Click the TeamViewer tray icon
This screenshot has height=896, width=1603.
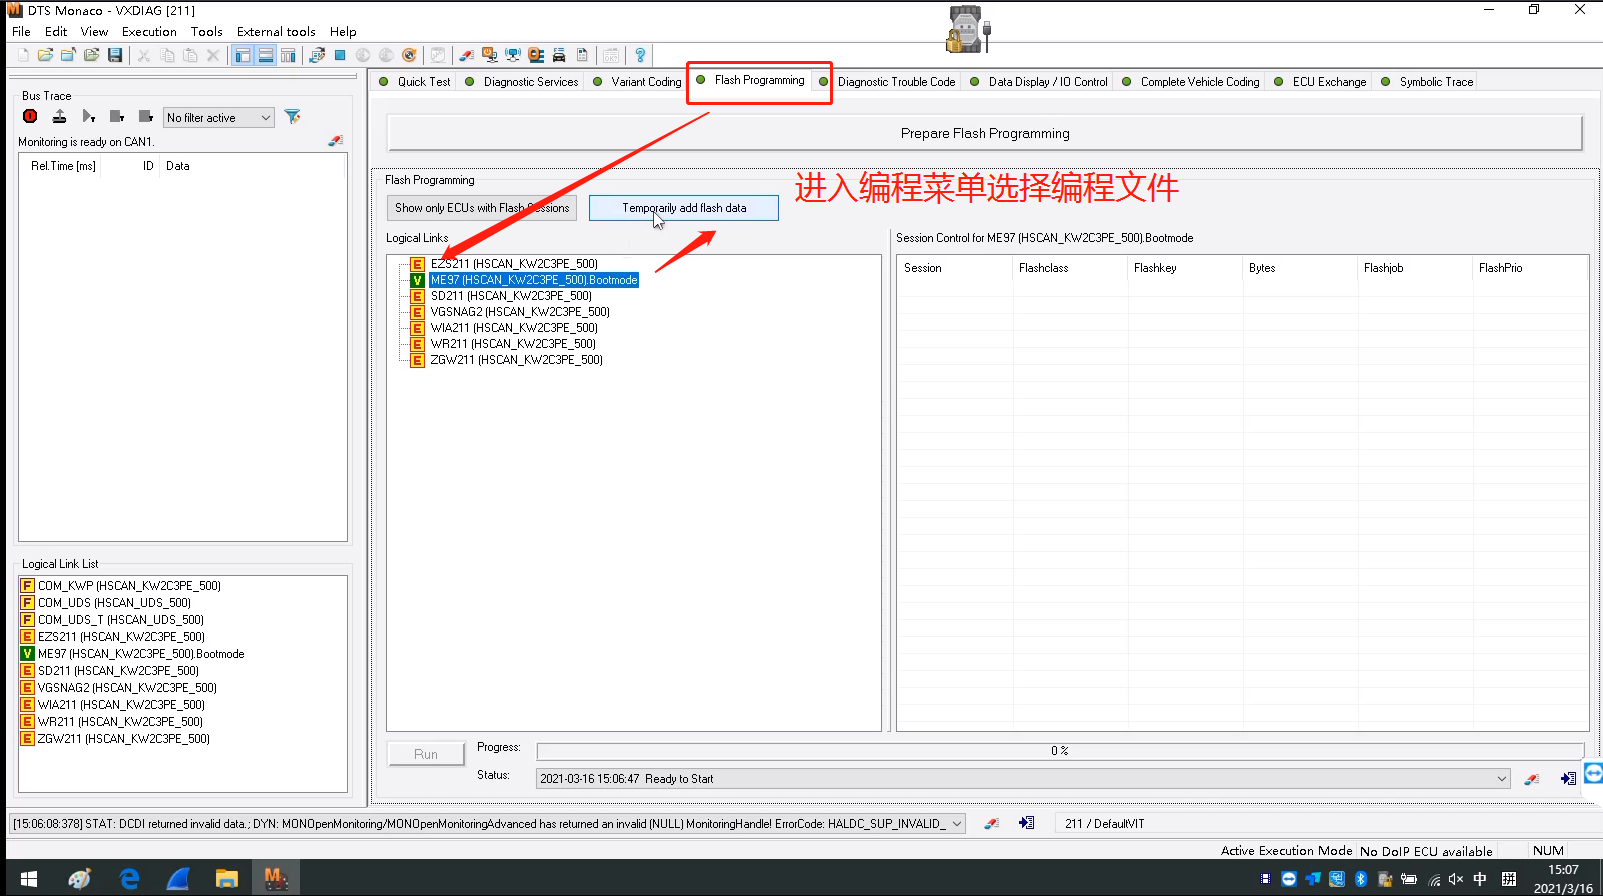pyautogui.click(x=1288, y=879)
